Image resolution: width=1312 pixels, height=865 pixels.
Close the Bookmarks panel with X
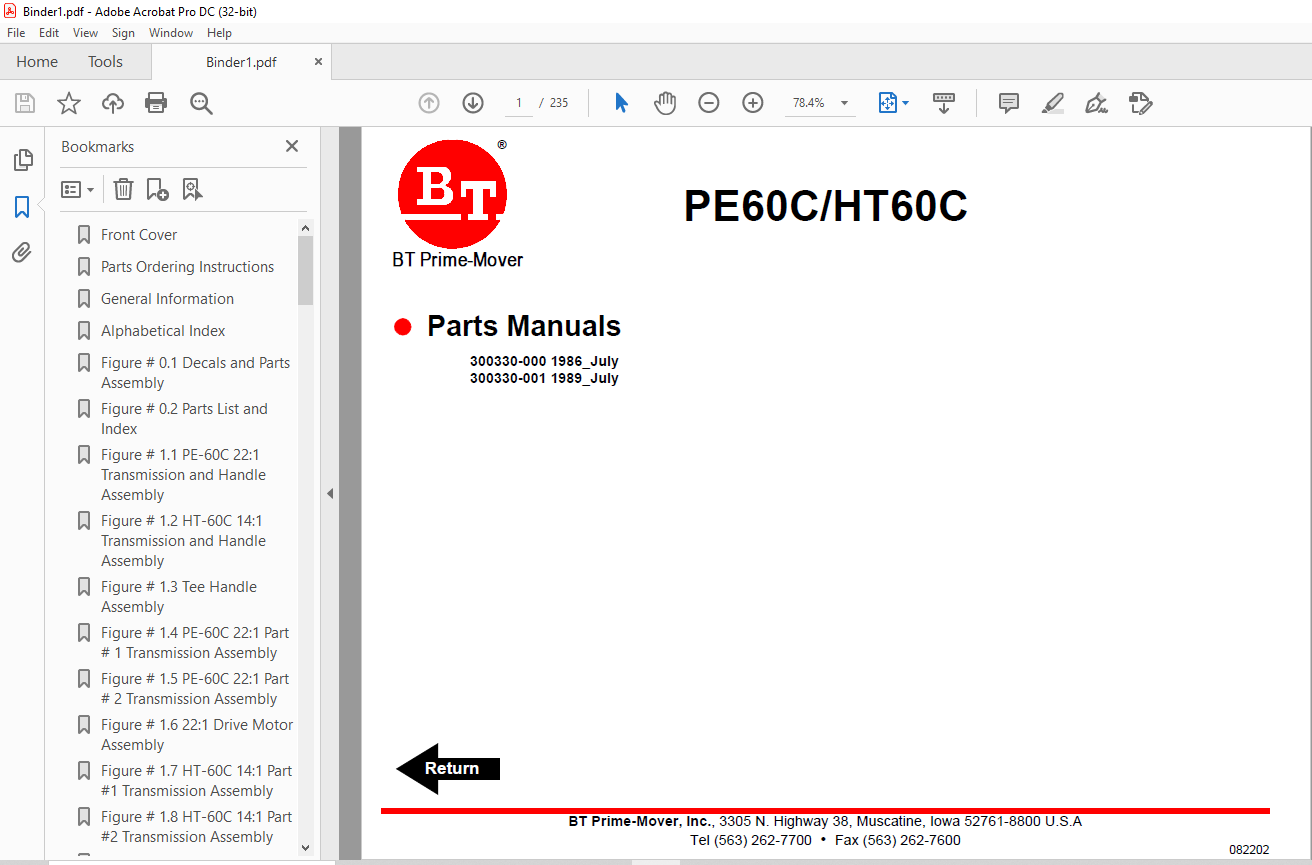292,146
